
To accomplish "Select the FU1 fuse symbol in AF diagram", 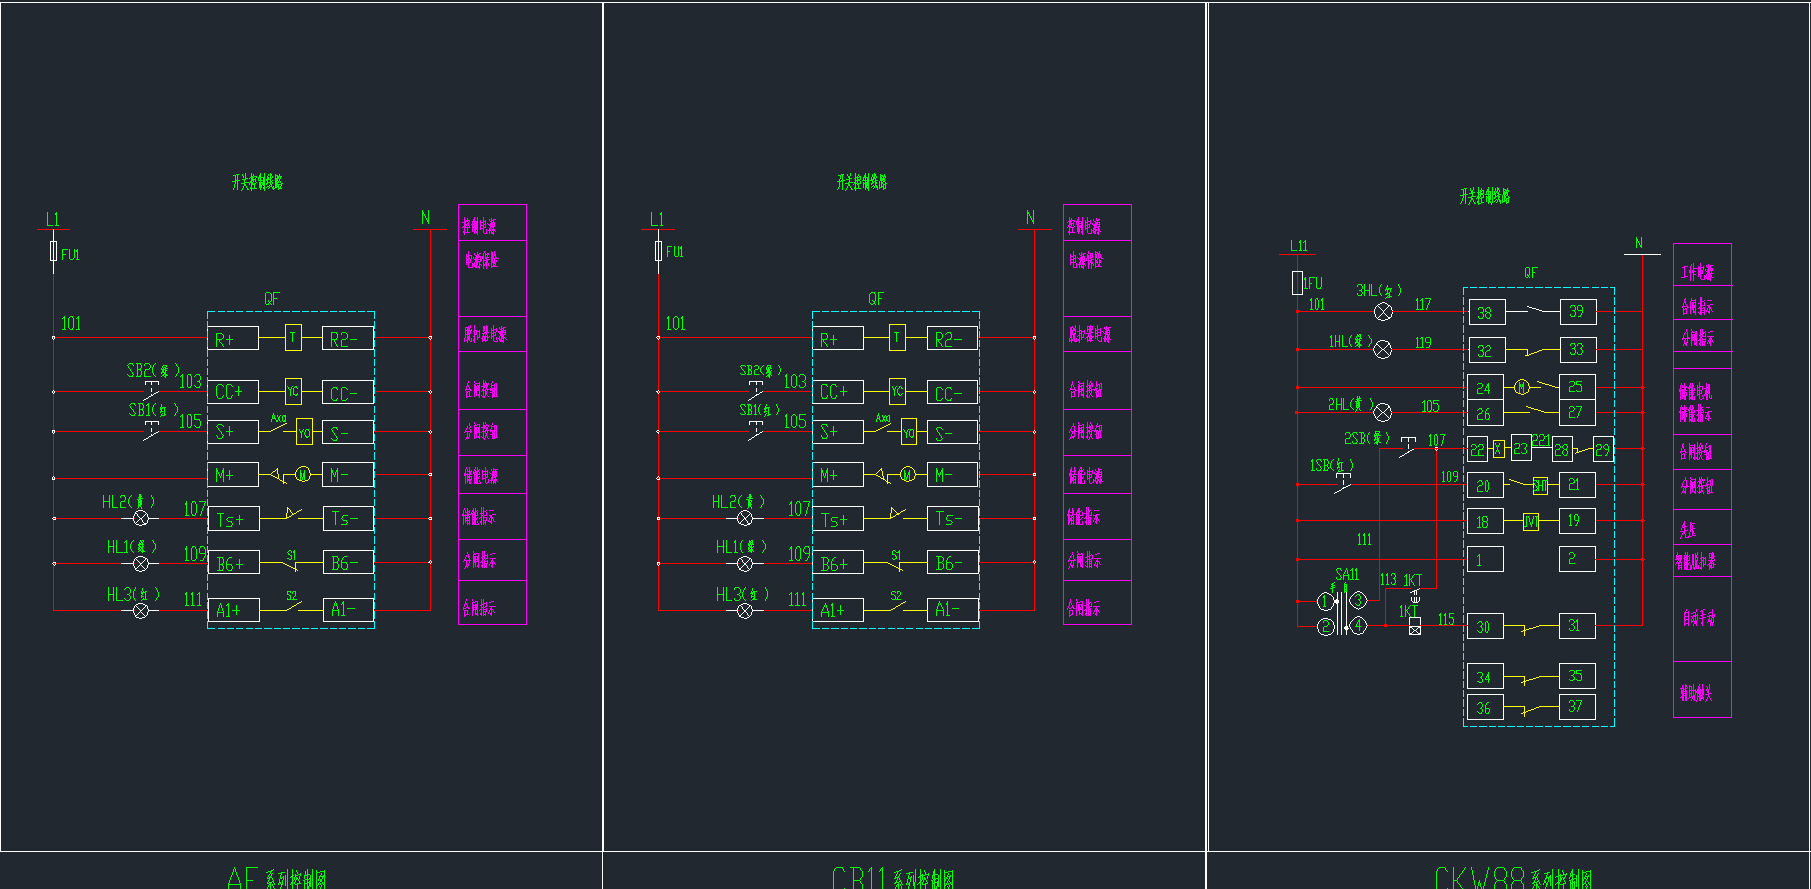I will click(x=54, y=250).
